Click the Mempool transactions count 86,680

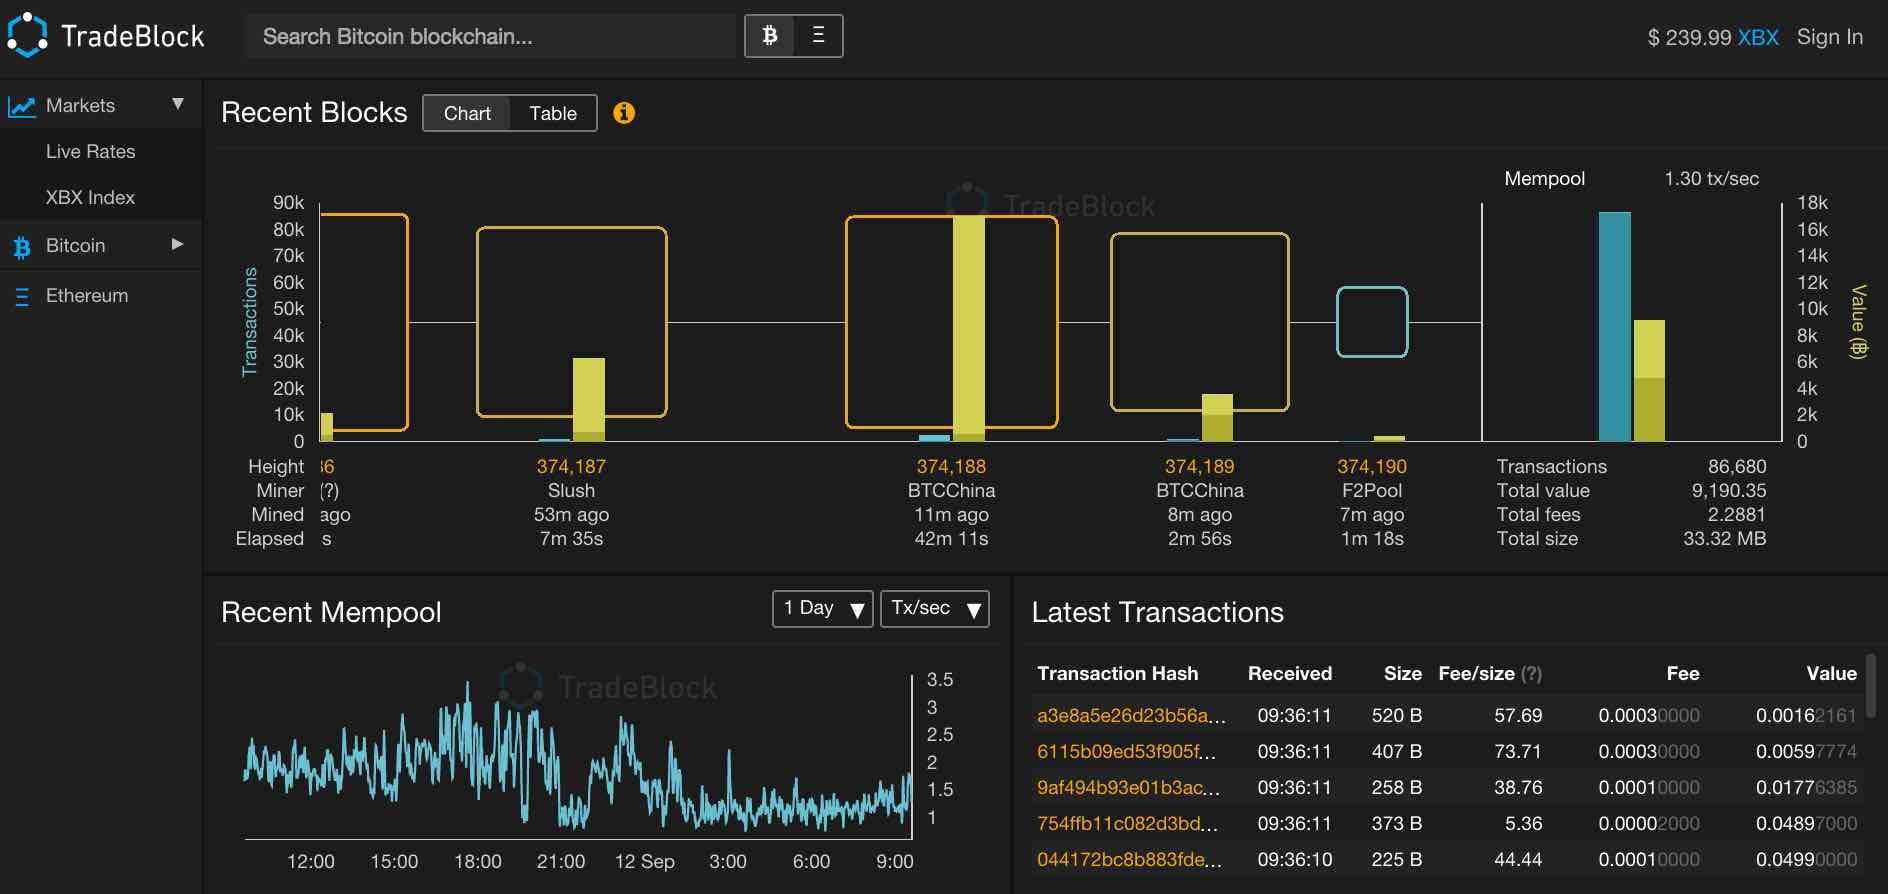(1737, 467)
